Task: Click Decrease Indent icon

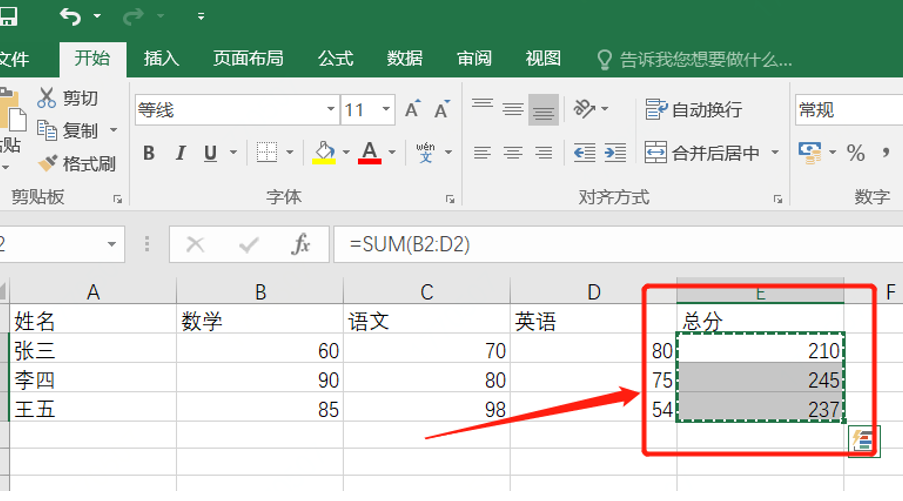Action: 585,153
